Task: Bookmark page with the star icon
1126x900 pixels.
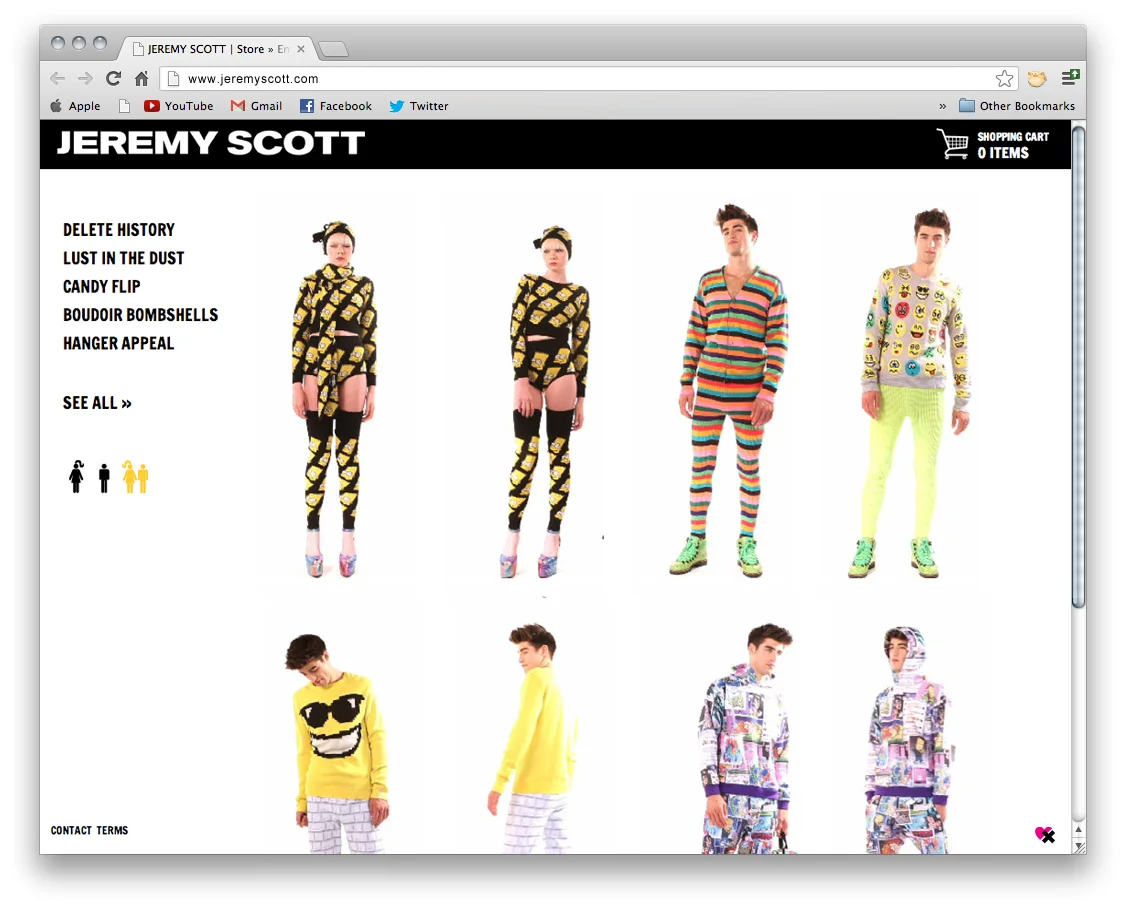Action: (x=1005, y=78)
